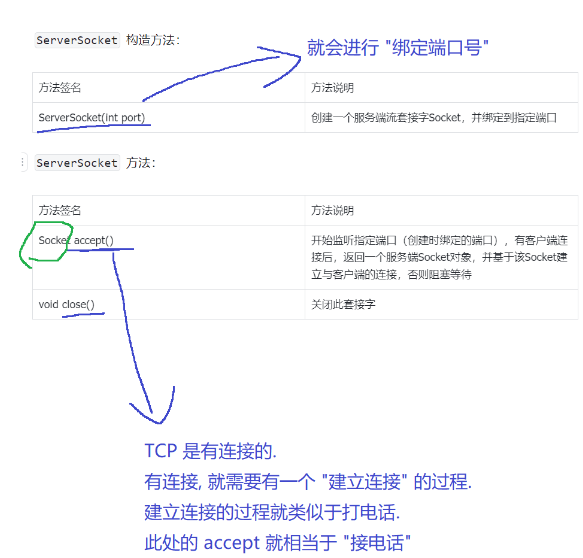Image resolution: width=583 pixels, height=558 pixels.
Task: Click the note TCP 是有连接的.
Action: coord(210,451)
